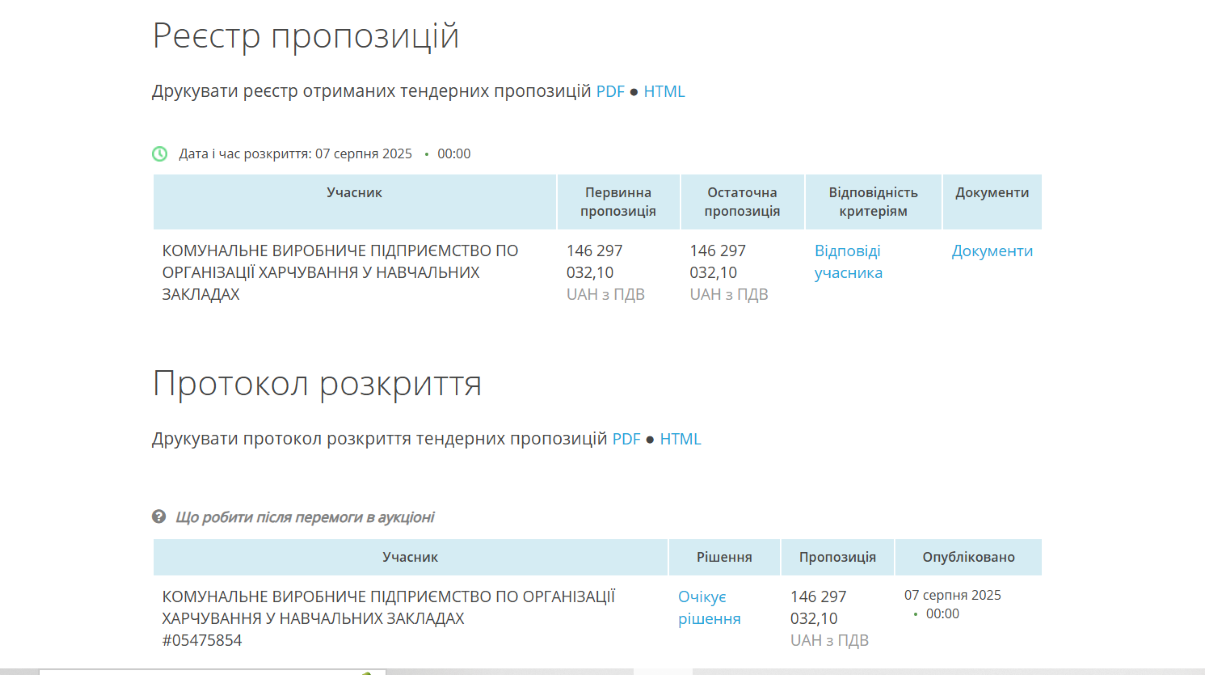Open PDF of the tender proposals registry
This screenshot has width=1205, height=675.
(610, 92)
